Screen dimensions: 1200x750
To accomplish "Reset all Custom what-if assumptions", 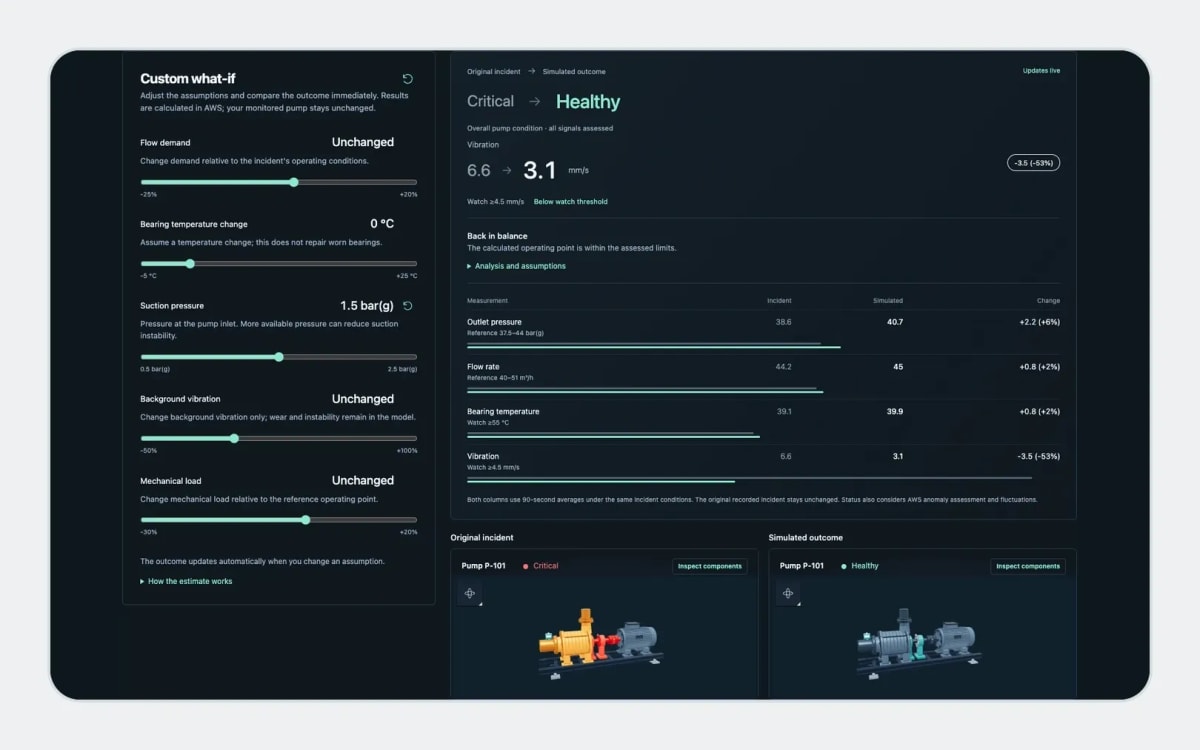I will (x=407, y=79).
